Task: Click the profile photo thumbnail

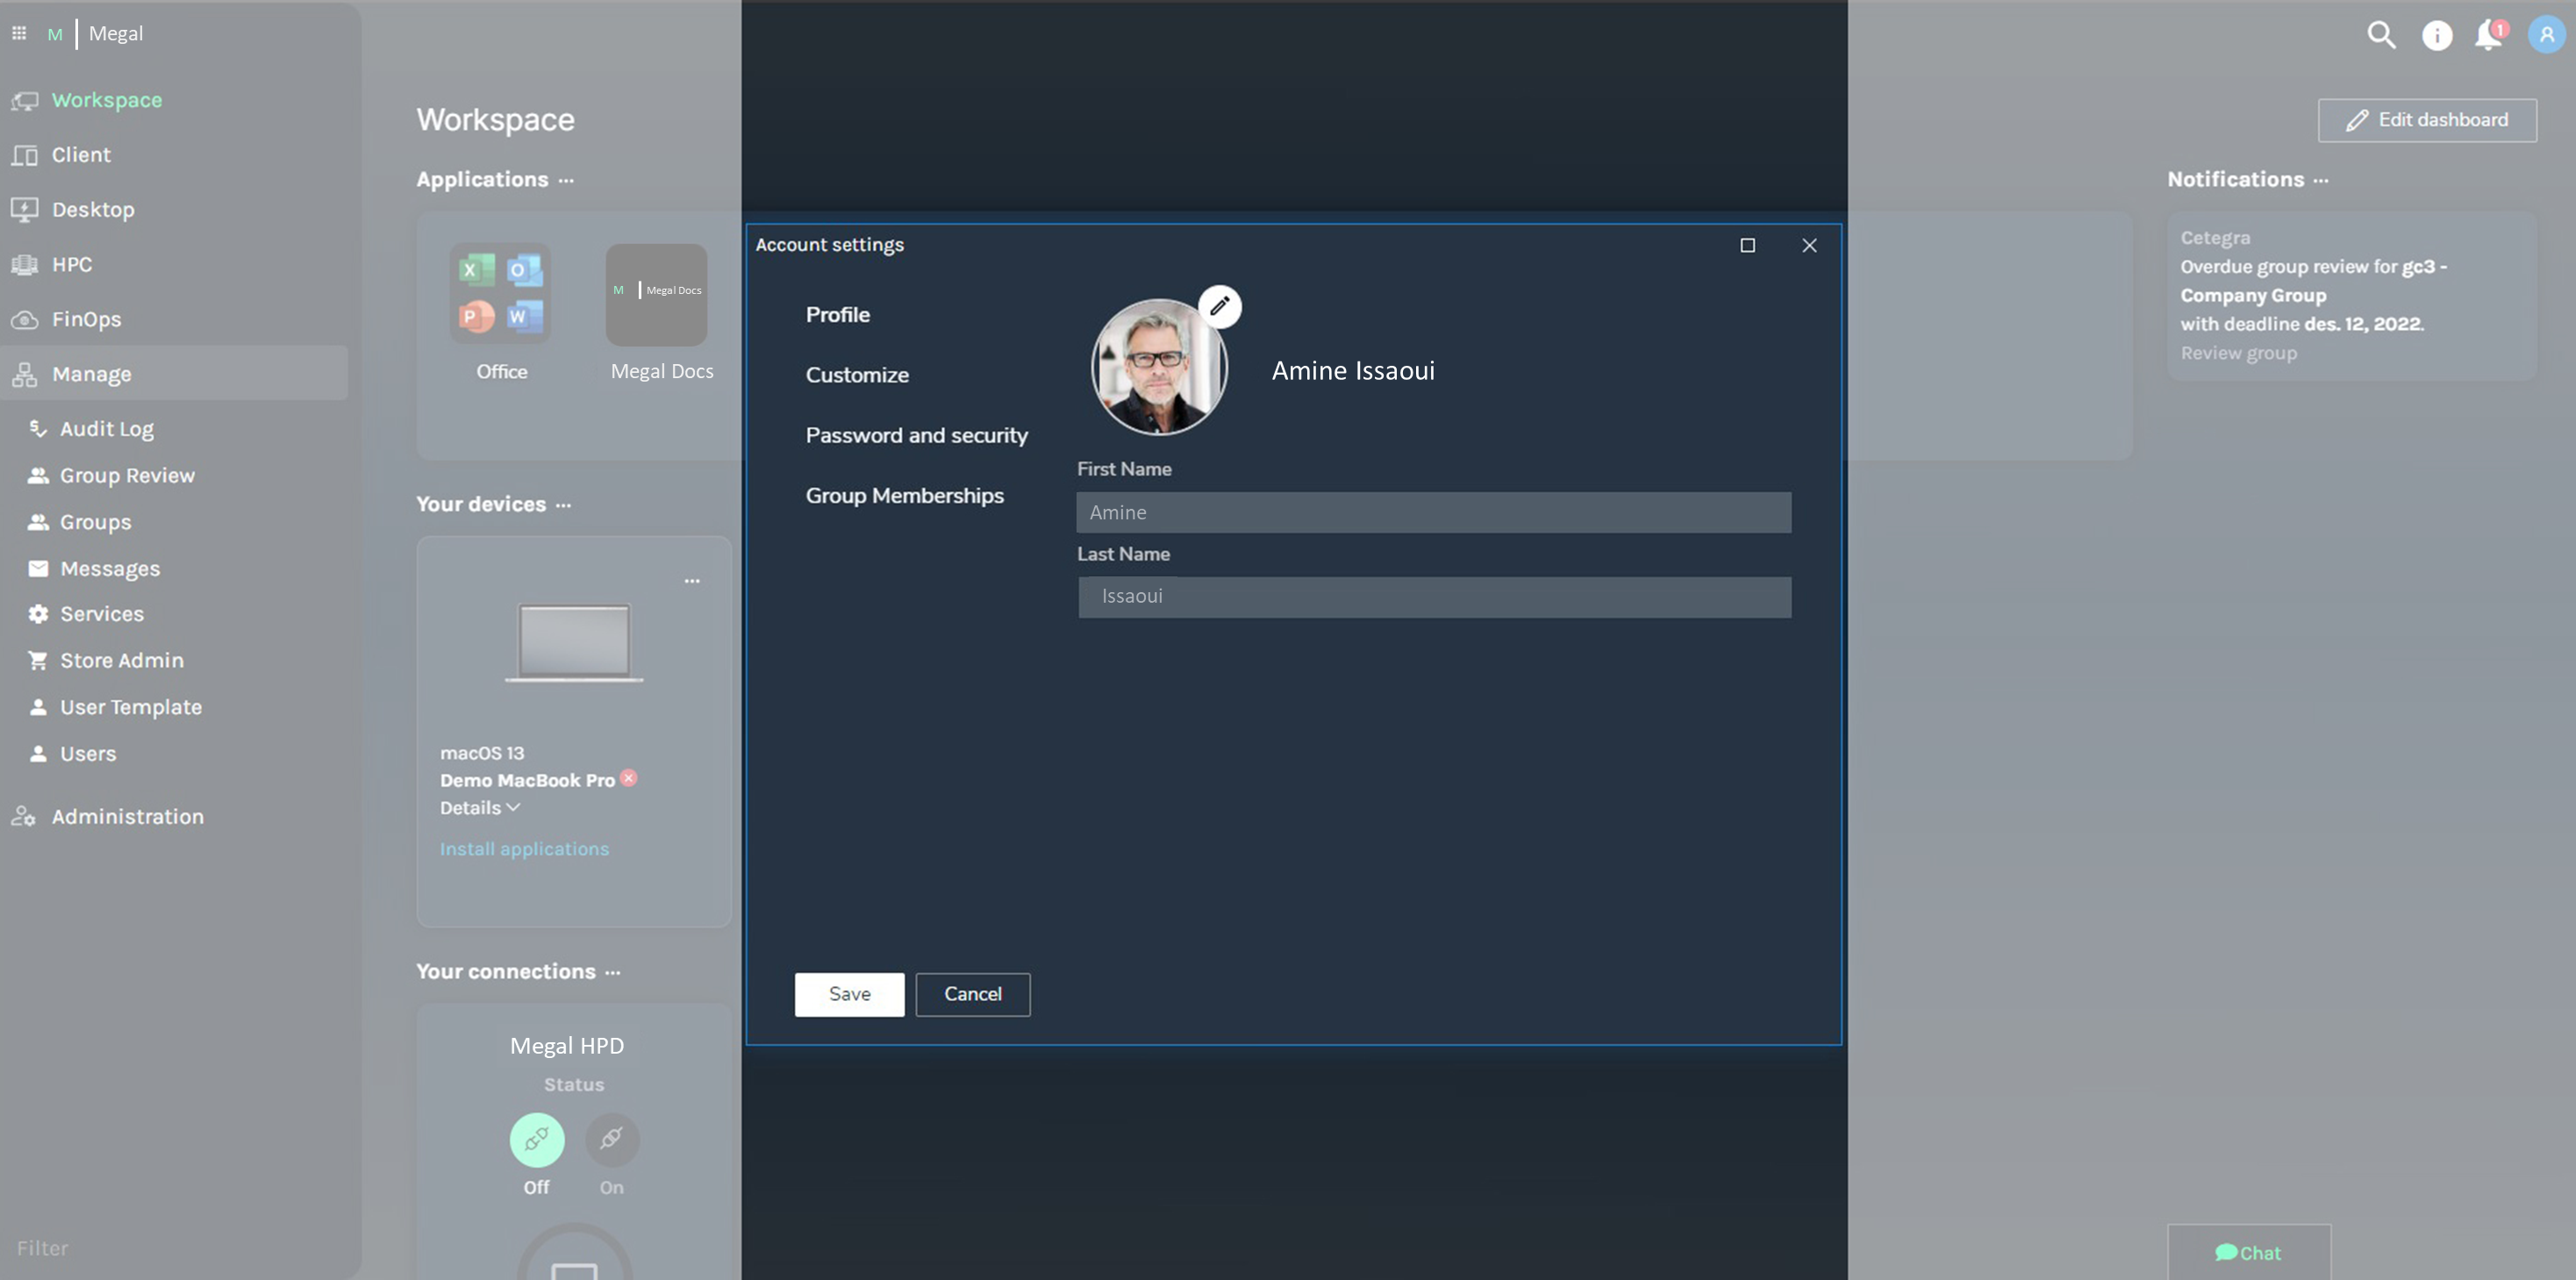Action: (1158, 367)
